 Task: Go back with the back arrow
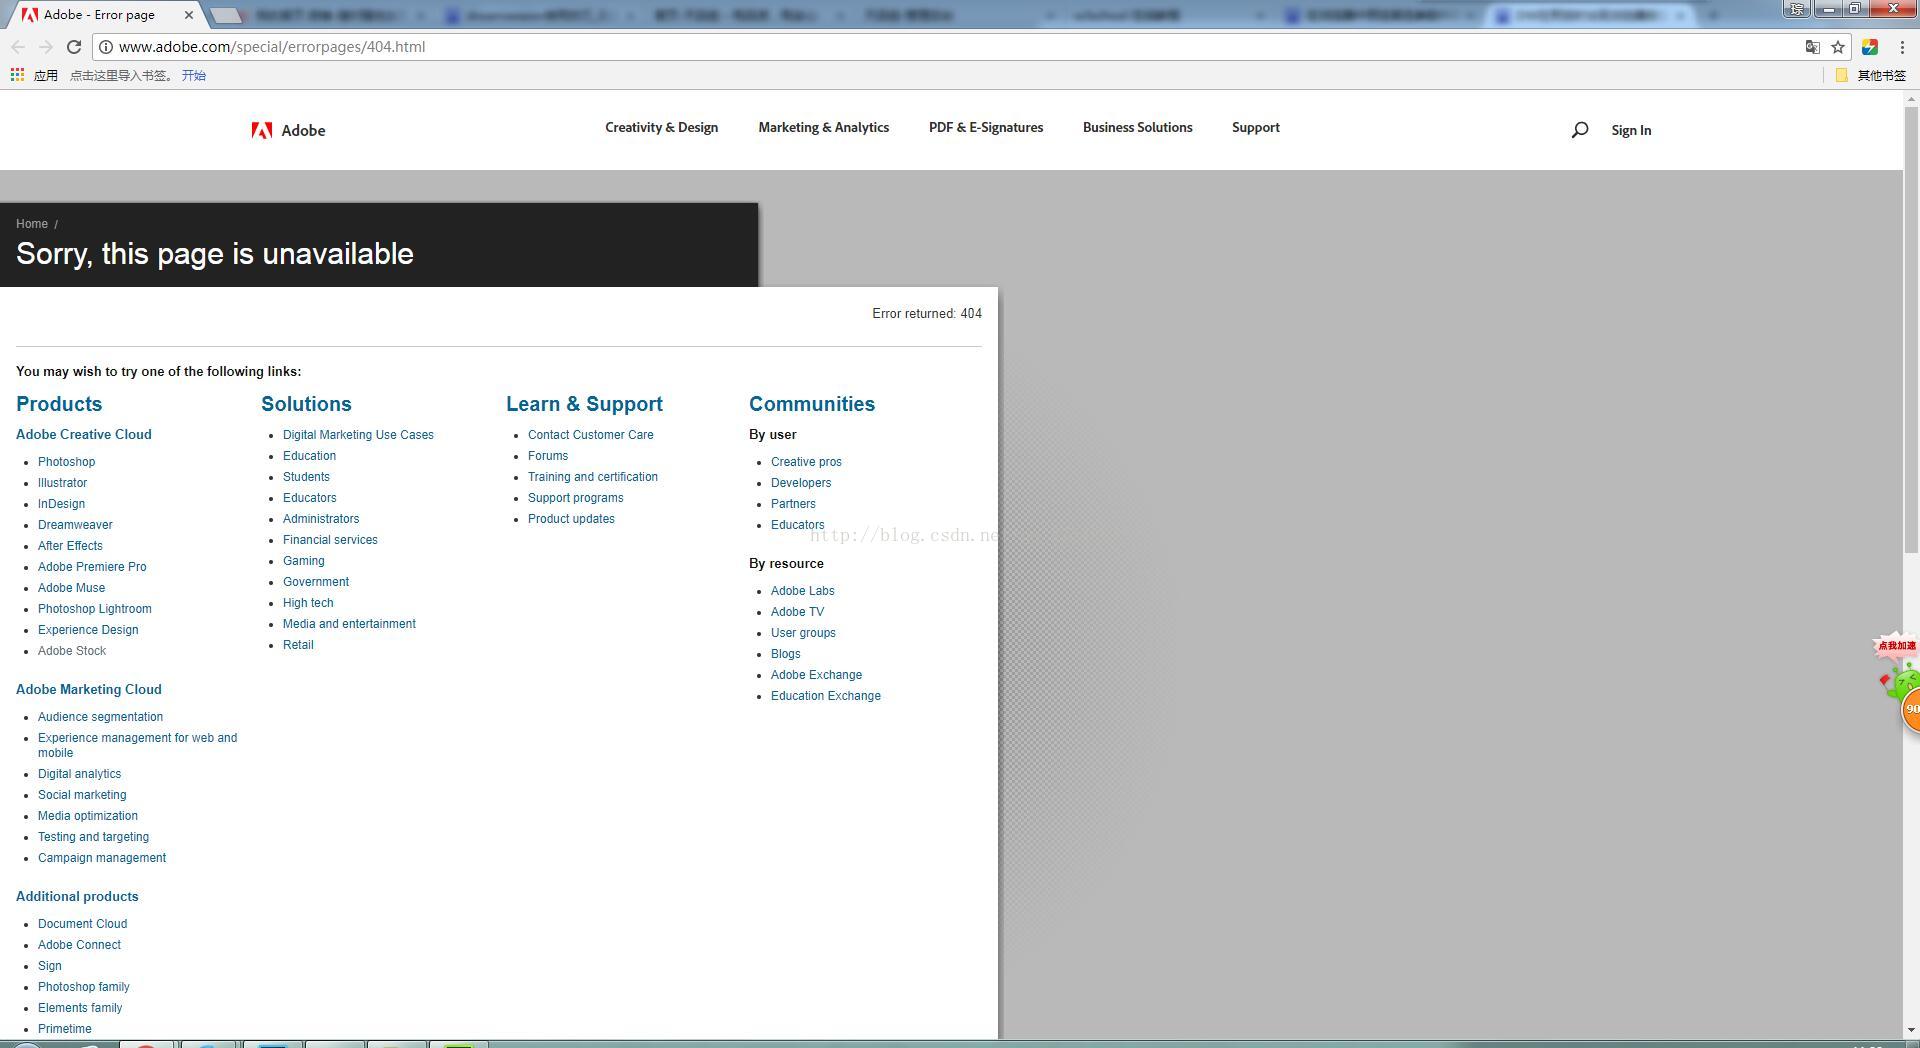pyautogui.click(x=18, y=47)
